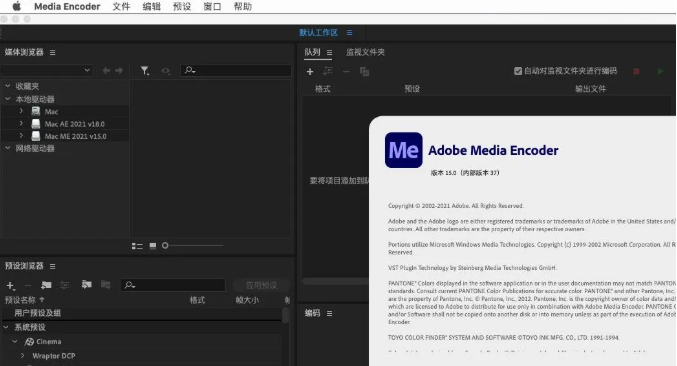Click the Me logo in About dialog
The image size is (677, 366).
pyautogui.click(x=404, y=150)
